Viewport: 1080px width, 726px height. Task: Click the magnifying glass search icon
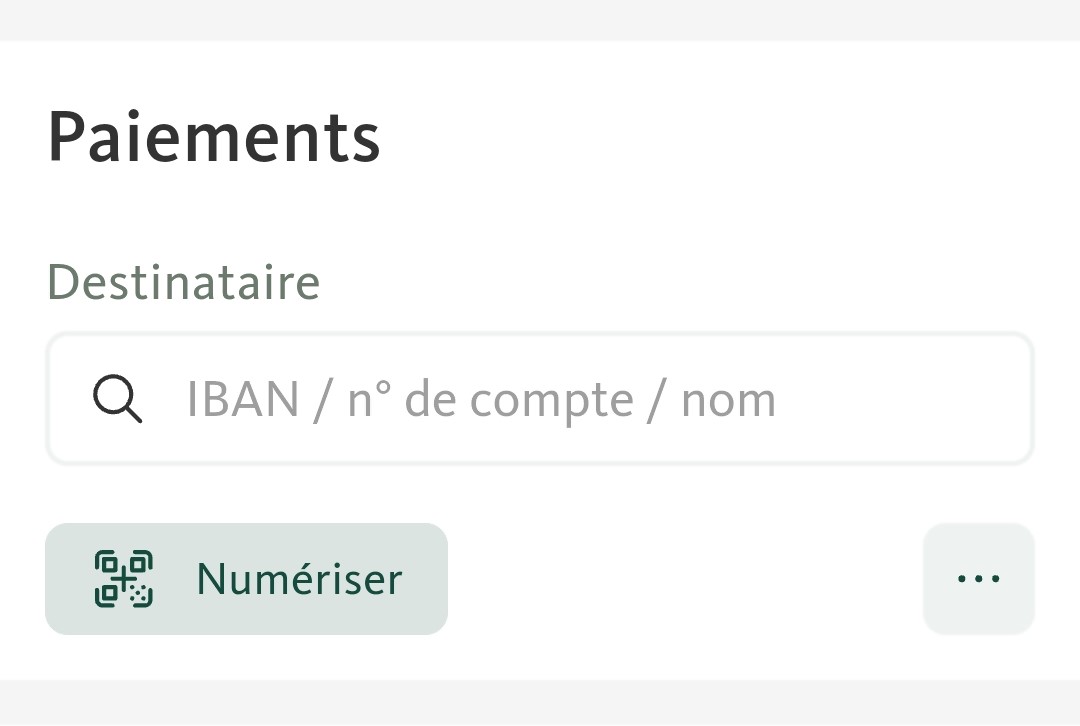tap(118, 398)
